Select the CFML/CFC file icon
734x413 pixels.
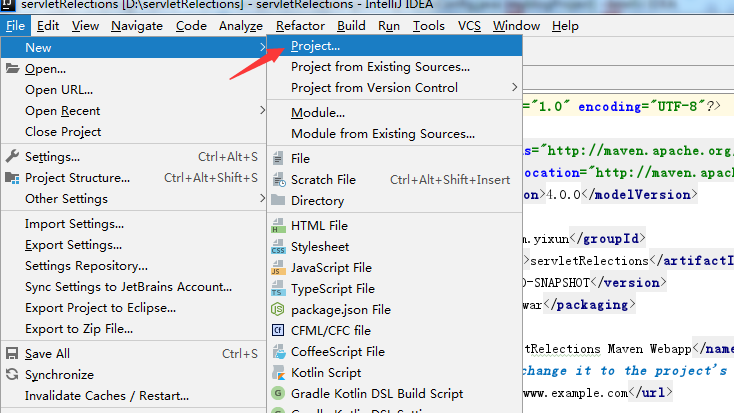pyautogui.click(x=278, y=331)
